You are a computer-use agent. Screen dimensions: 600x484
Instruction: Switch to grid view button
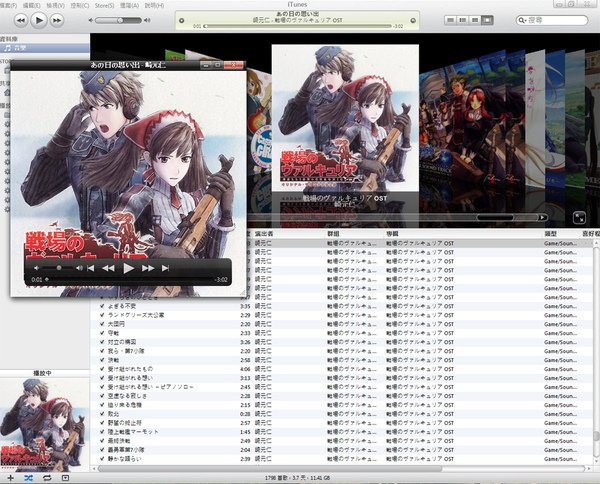(x=475, y=20)
